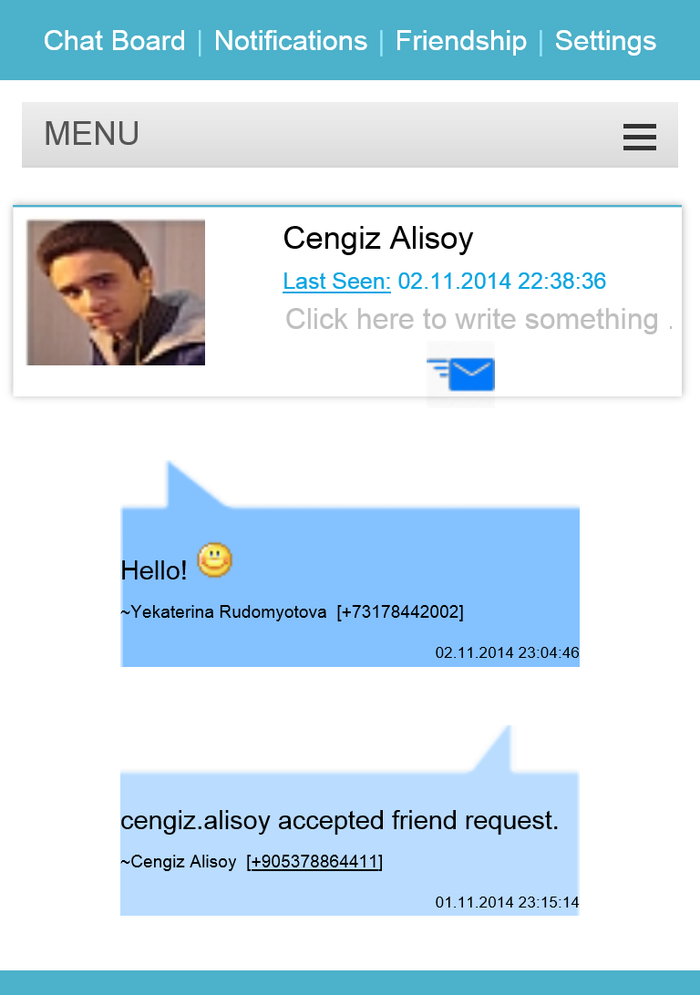The height and width of the screenshot is (995, 700).
Task: Open the Chat Board tab
Action: tap(114, 41)
